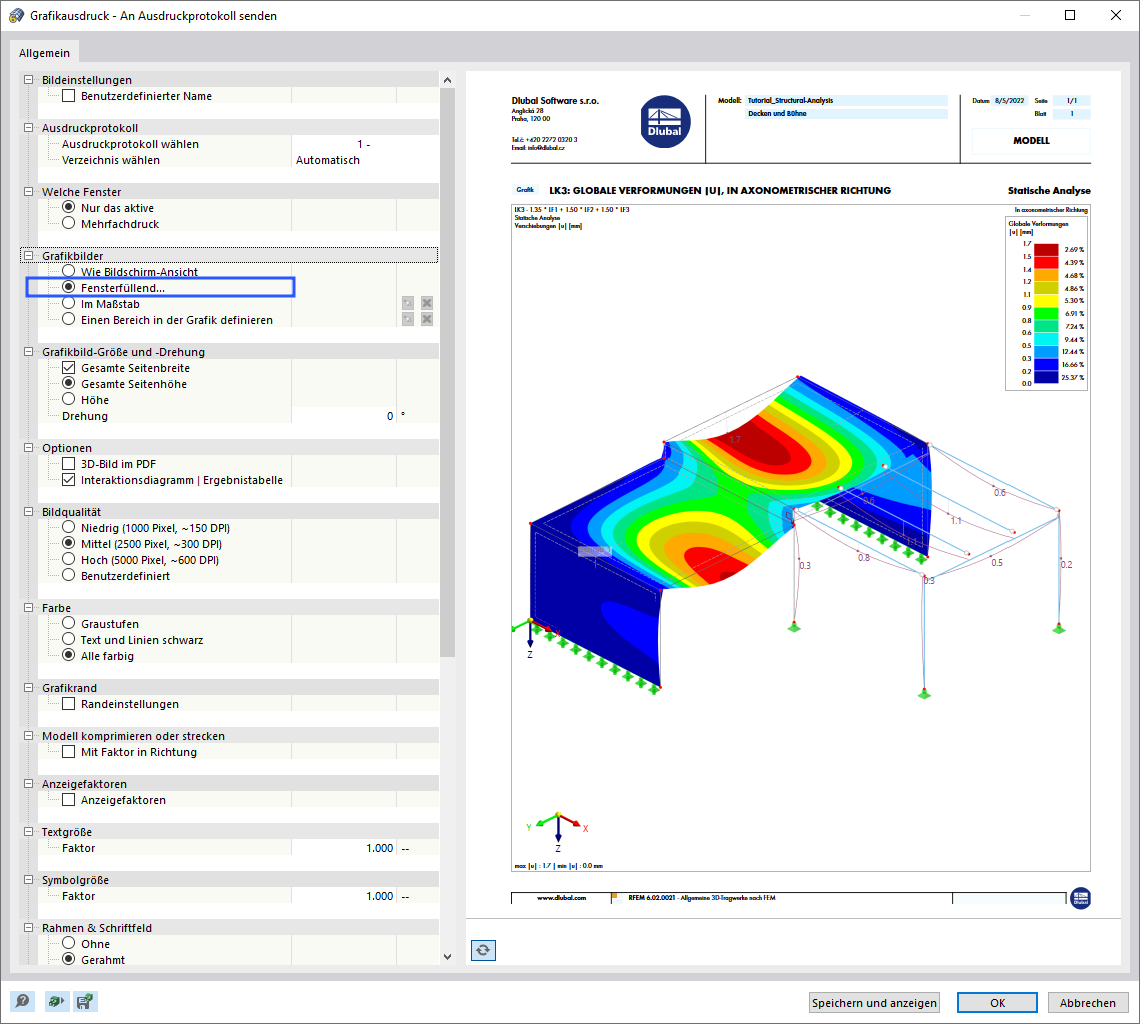Screen dimensions: 1140x1024
Task: Collapse the Welche Fenster section
Action: pyautogui.click(x=28, y=192)
